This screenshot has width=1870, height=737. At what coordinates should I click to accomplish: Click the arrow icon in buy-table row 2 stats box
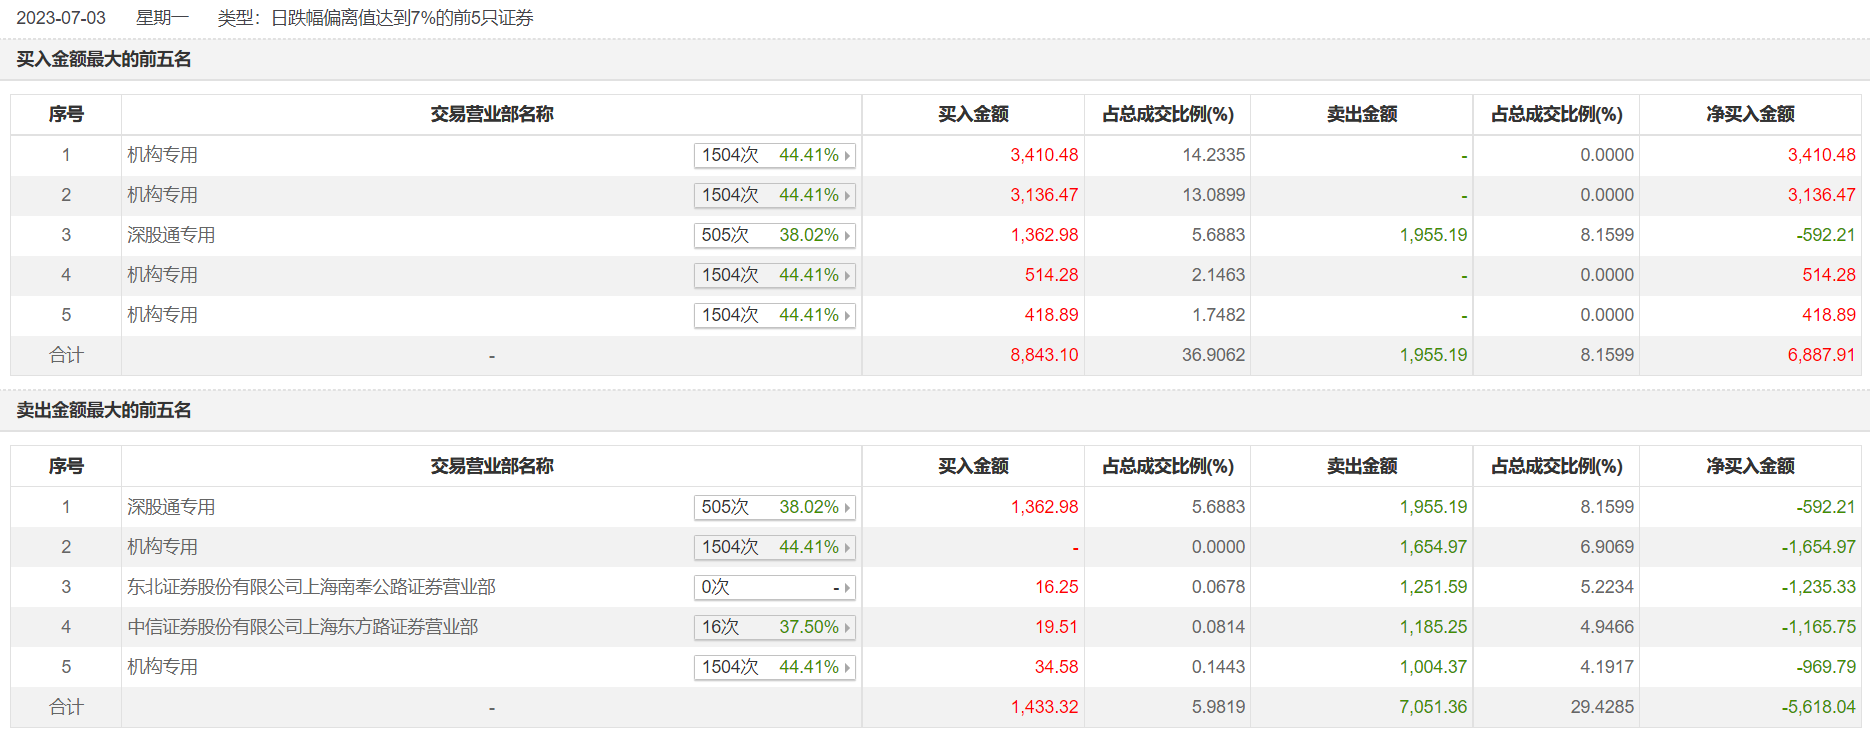pos(847,196)
